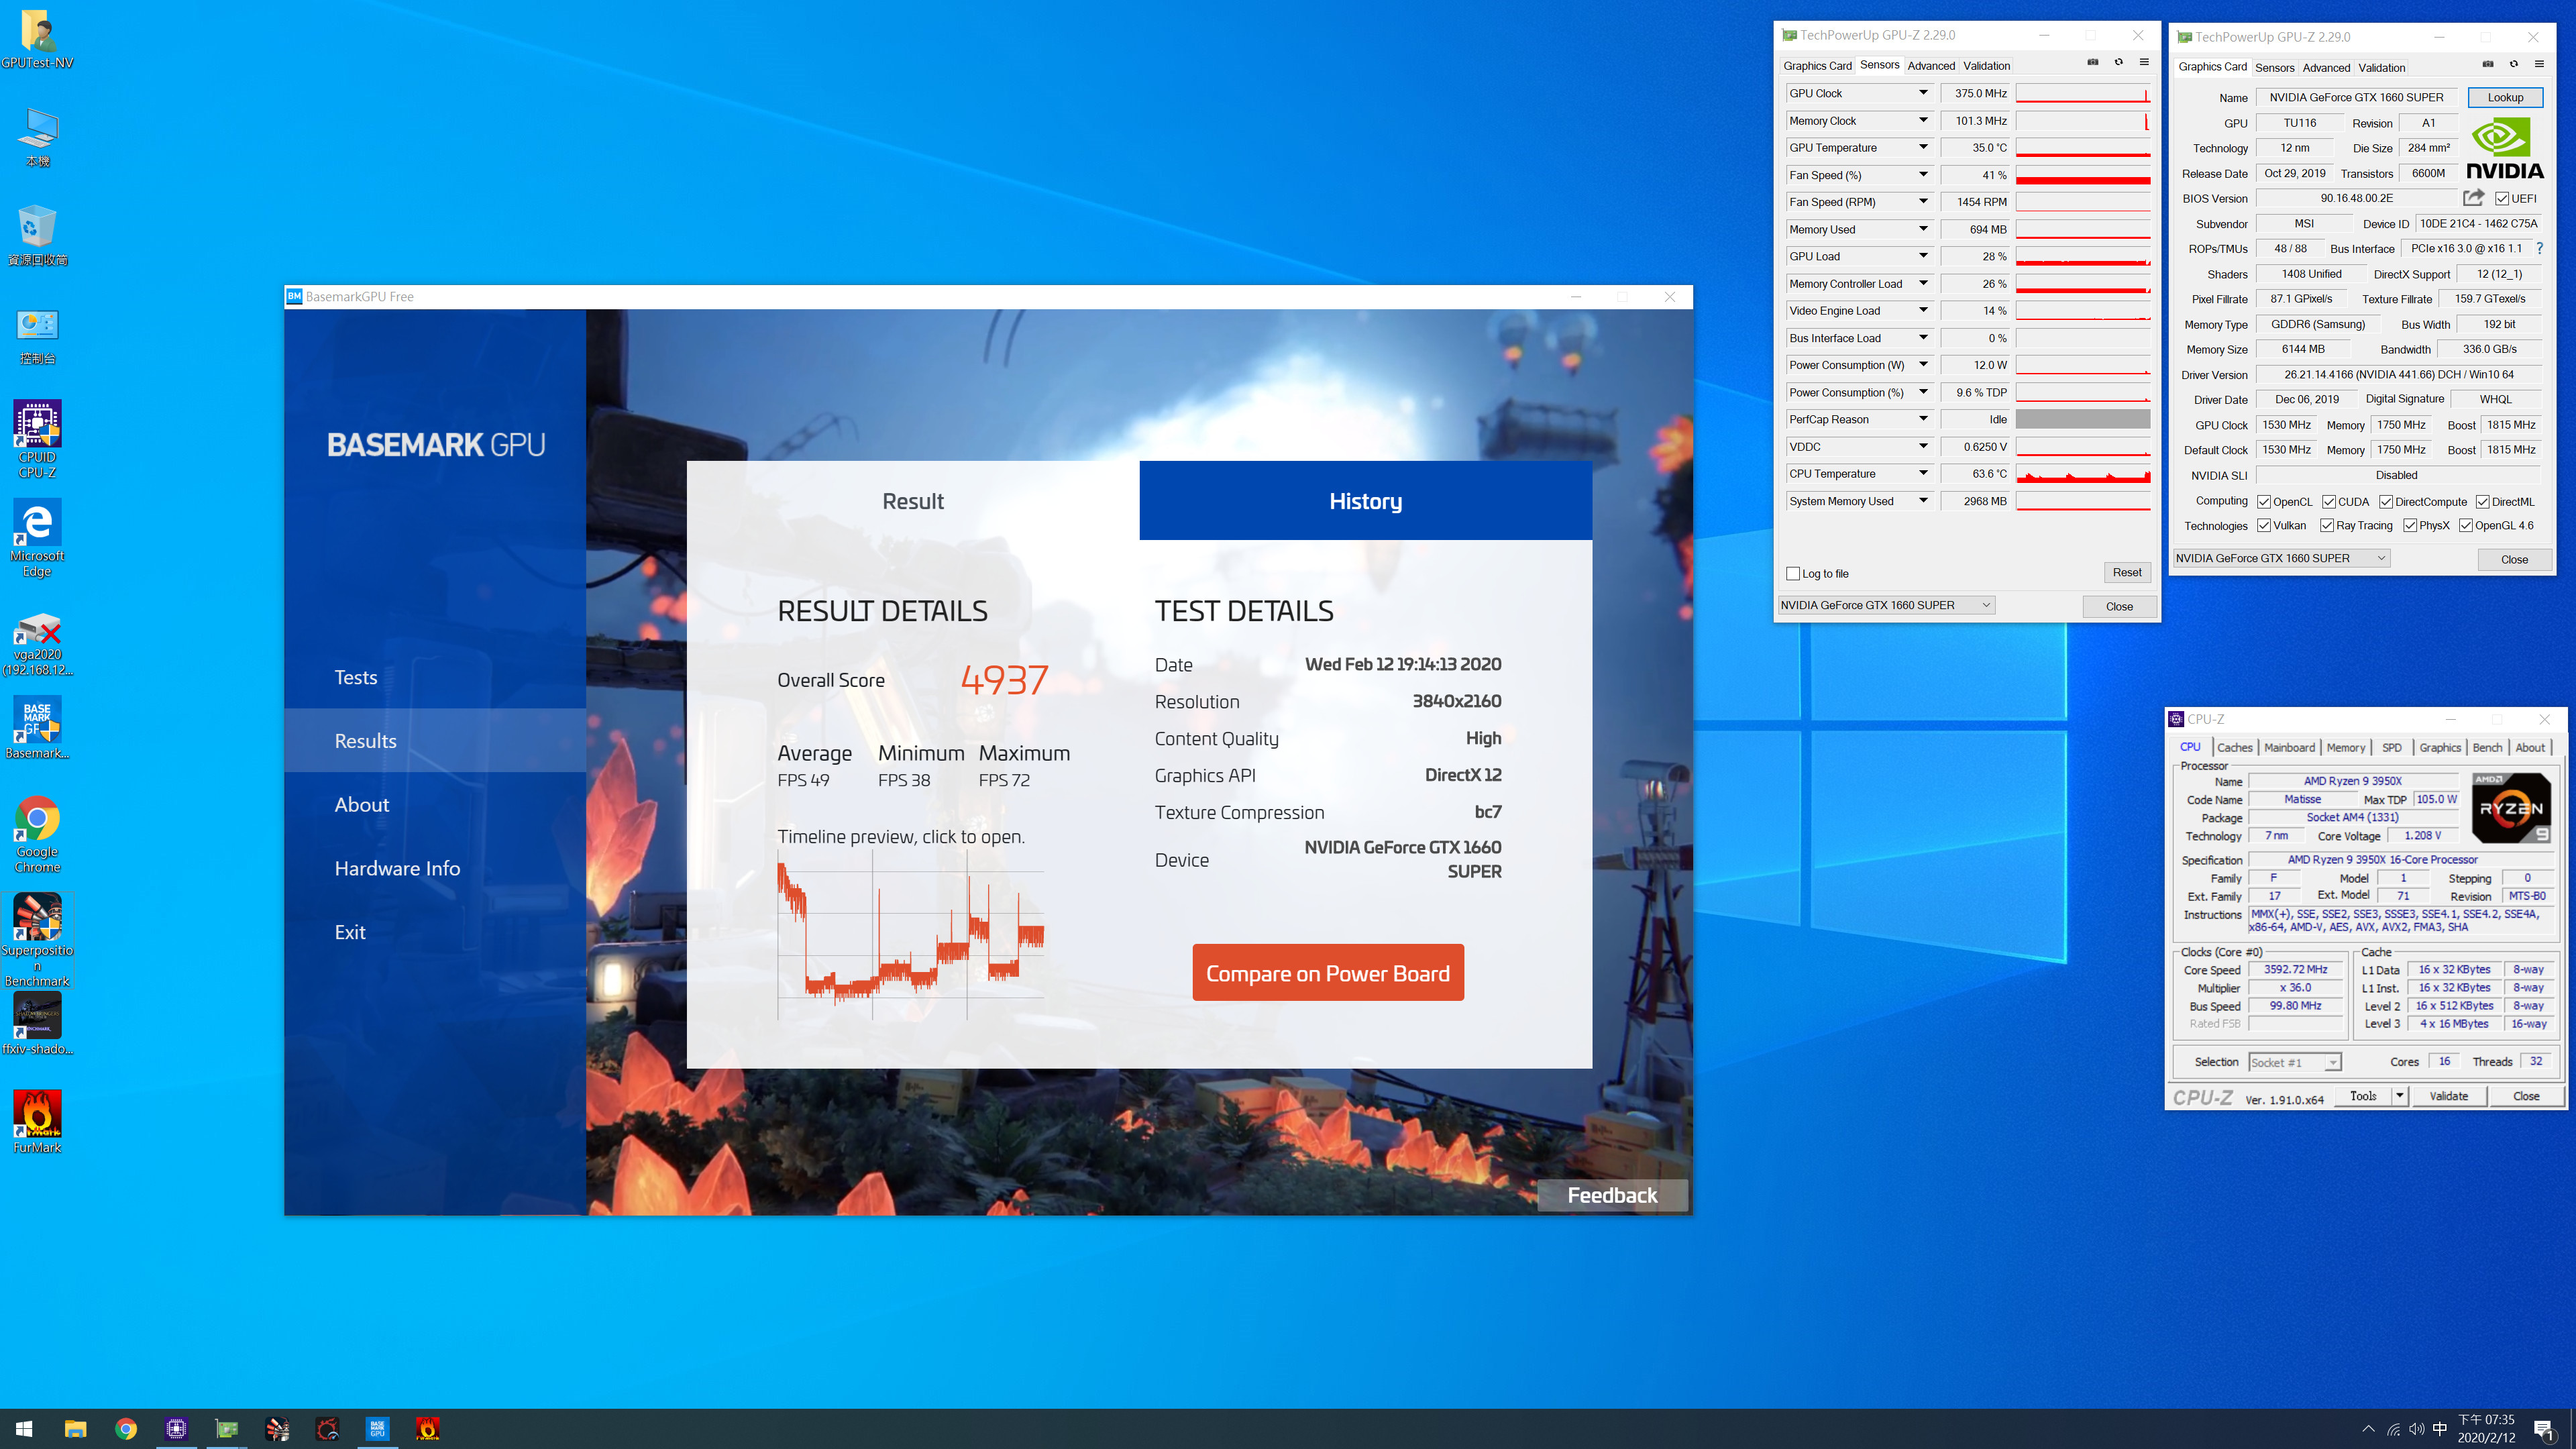The image size is (2576, 1449).
Task: Open the Basemark GPU desktop shortcut
Action: tap(37, 728)
